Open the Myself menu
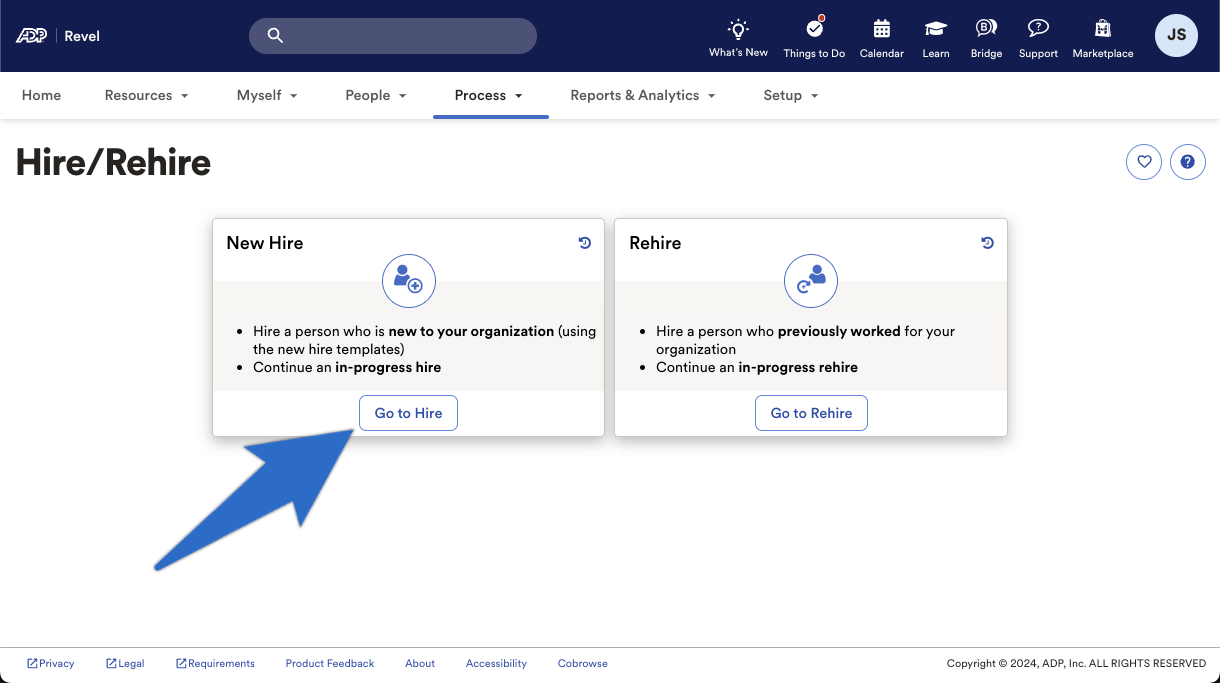Screen dimensions: 1220x683 tap(266, 95)
